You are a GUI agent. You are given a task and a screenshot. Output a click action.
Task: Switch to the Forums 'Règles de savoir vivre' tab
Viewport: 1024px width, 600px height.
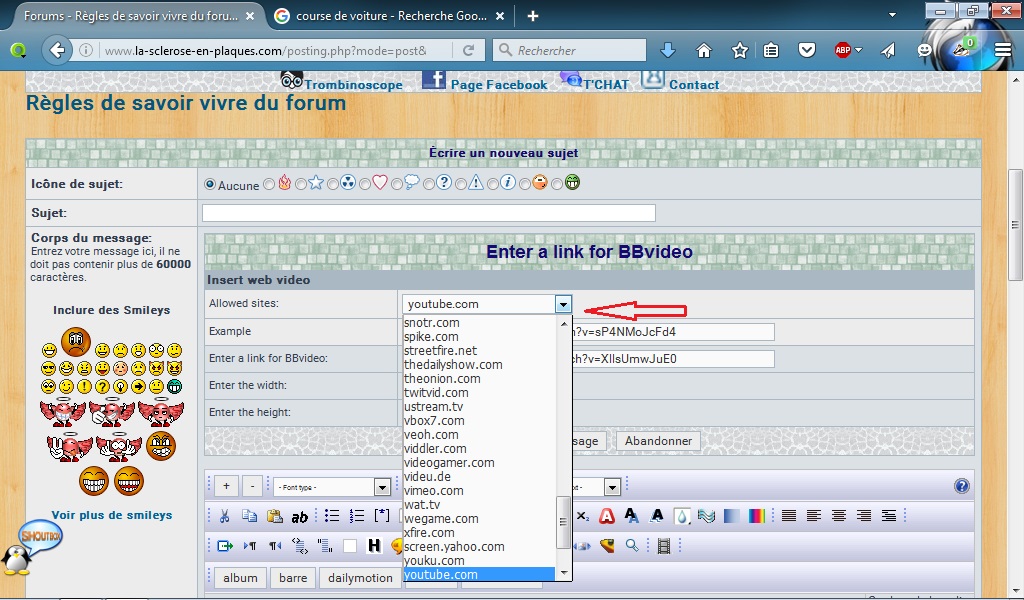[133, 16]
